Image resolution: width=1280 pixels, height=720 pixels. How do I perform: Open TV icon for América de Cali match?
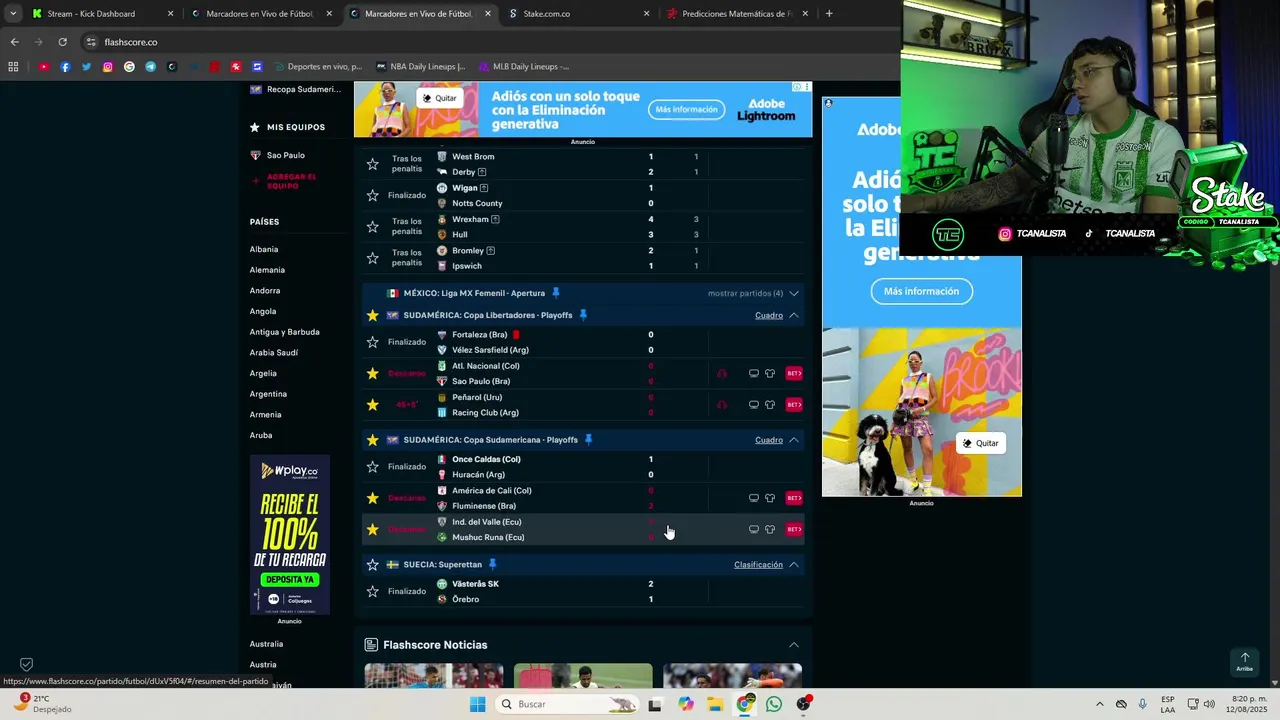click(x=754, y=498)
